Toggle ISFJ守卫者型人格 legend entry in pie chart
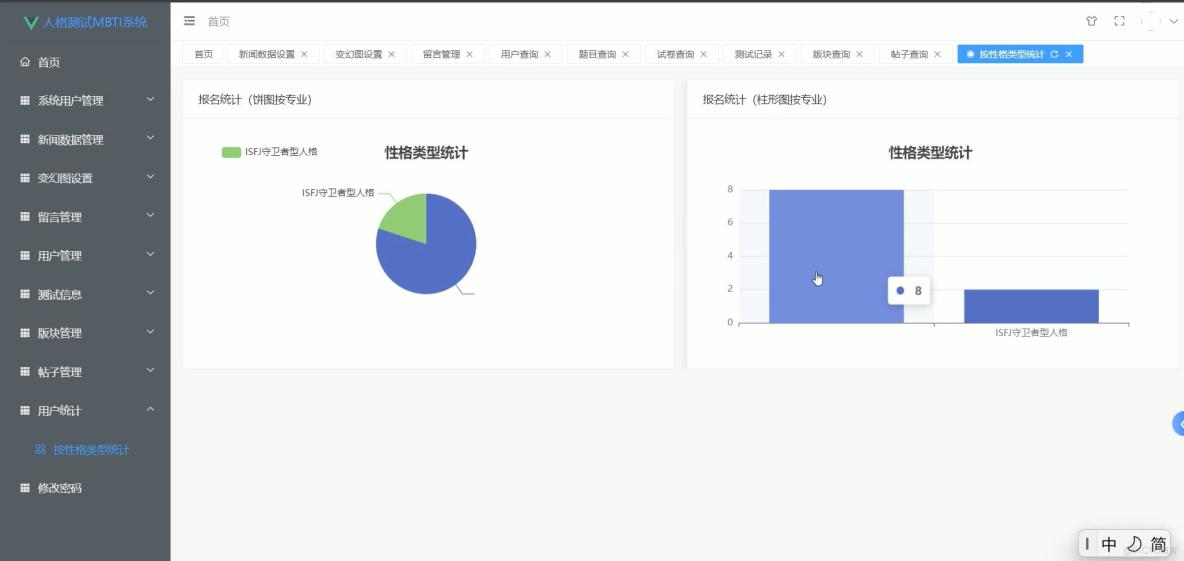This screenshot has height=561, width=1184. (270, 152)
